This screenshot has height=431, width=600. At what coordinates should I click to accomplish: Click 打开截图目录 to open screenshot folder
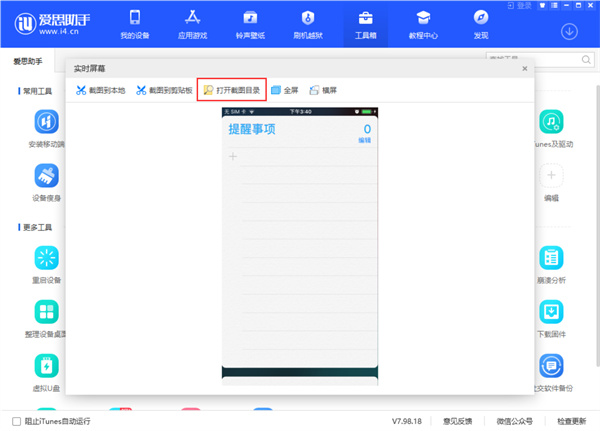(232, 90)
